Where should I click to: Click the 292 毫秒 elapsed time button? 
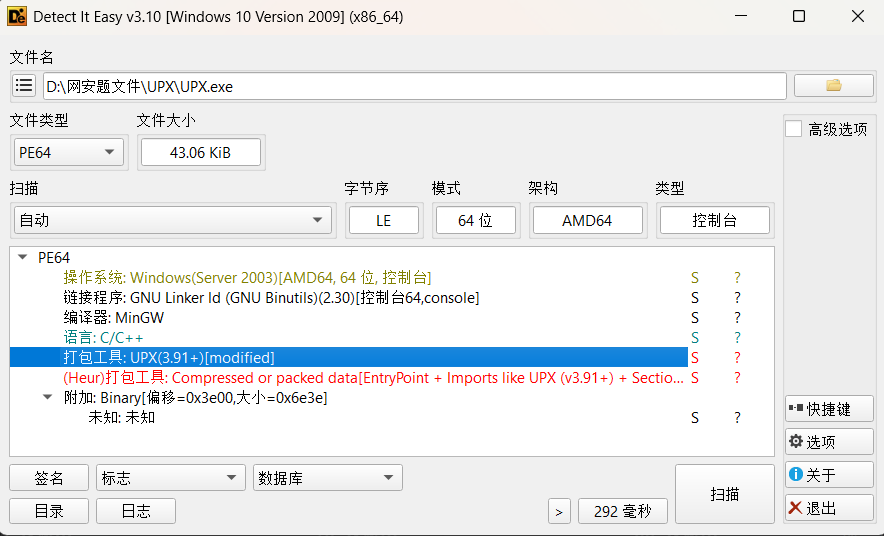point(622,511)
